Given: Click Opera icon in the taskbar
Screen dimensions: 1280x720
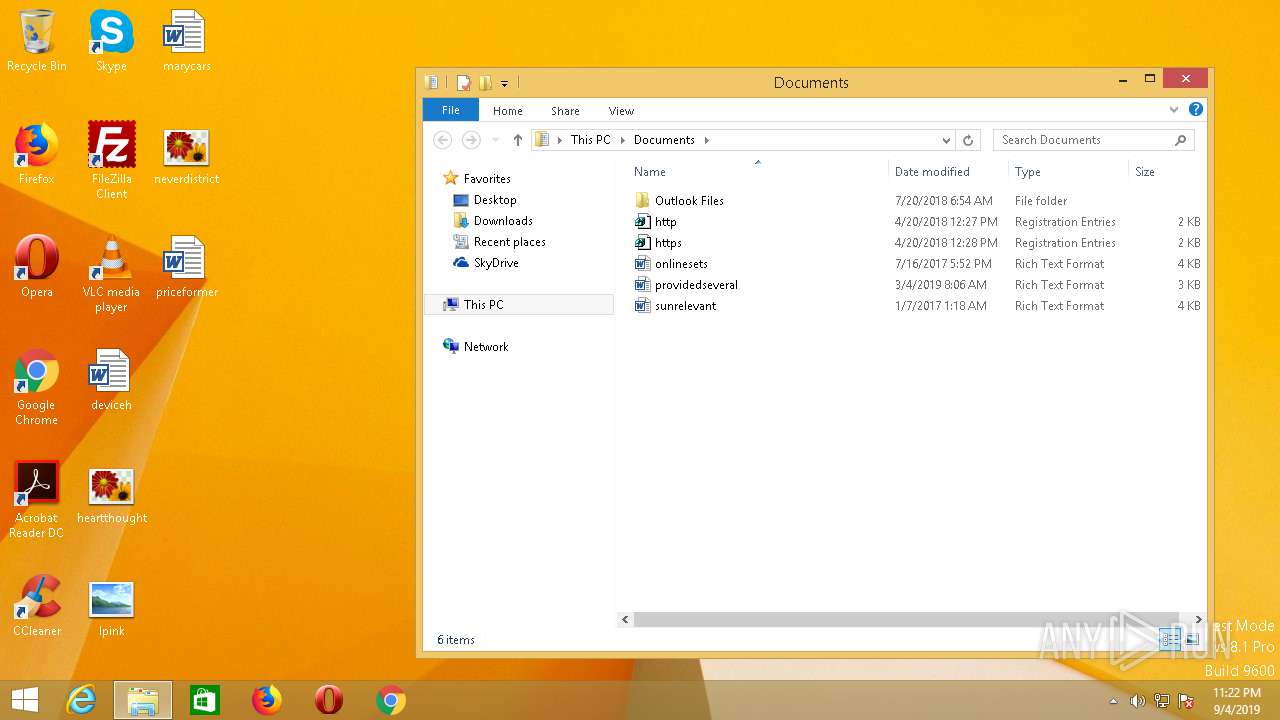Looking at the screenshot, I should tap(329, 700).
